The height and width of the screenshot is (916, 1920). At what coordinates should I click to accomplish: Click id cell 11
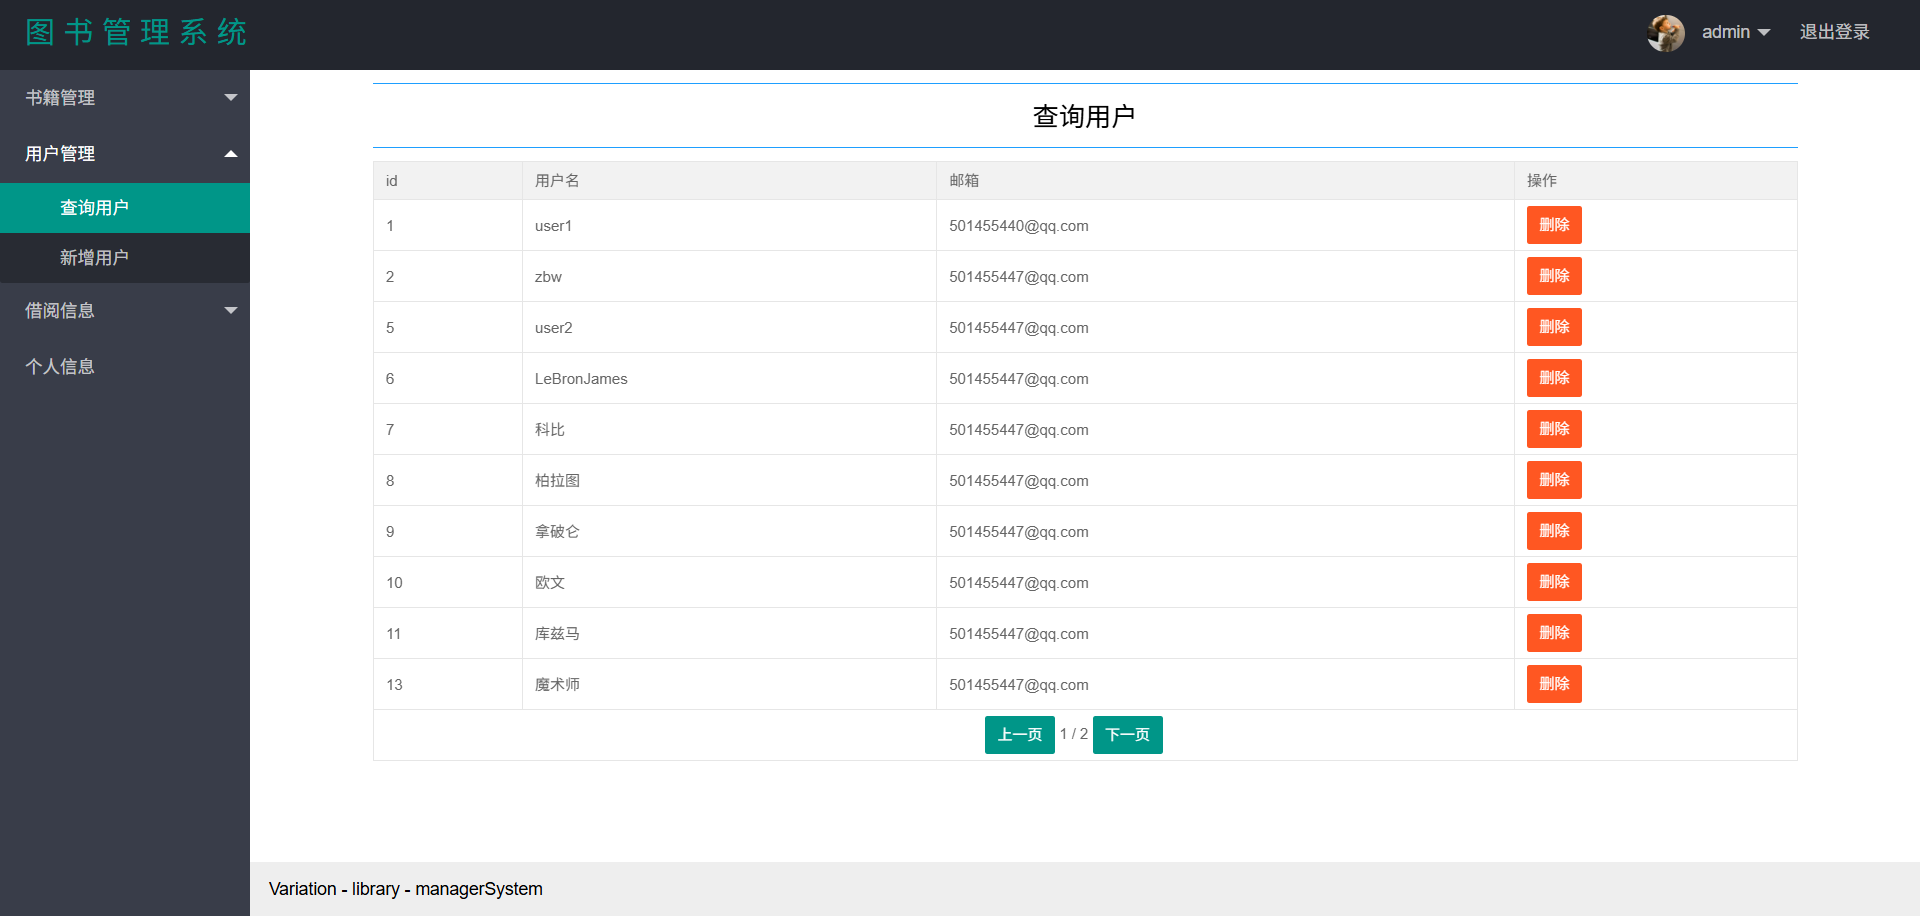coord(448,634)
